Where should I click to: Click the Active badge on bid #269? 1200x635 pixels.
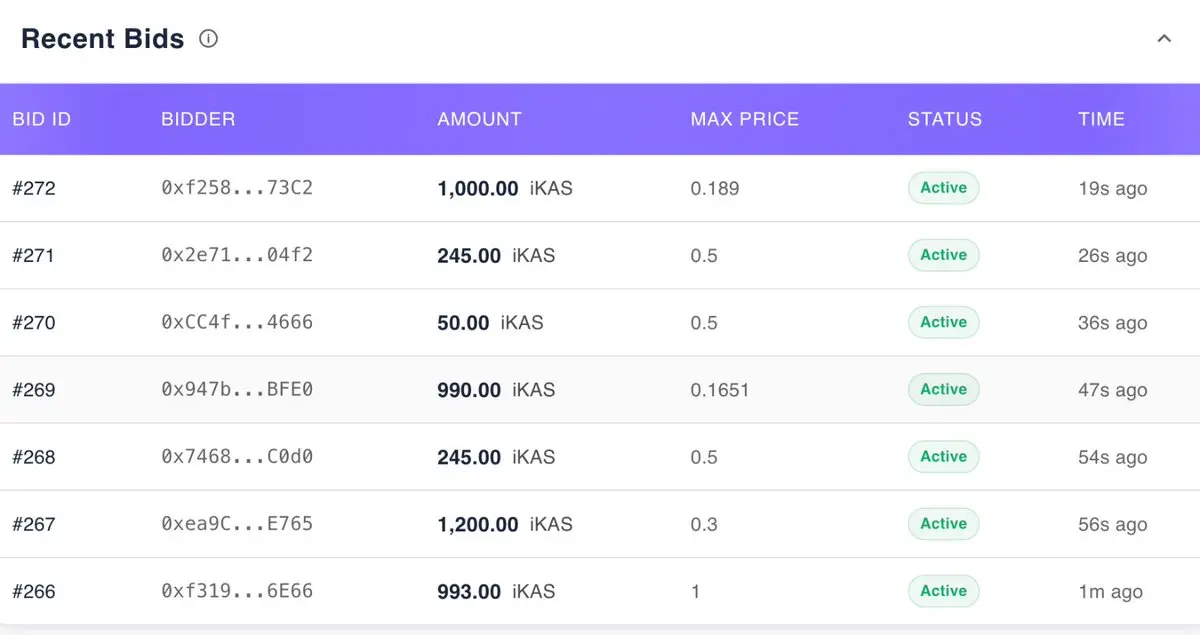coord(943,389)
